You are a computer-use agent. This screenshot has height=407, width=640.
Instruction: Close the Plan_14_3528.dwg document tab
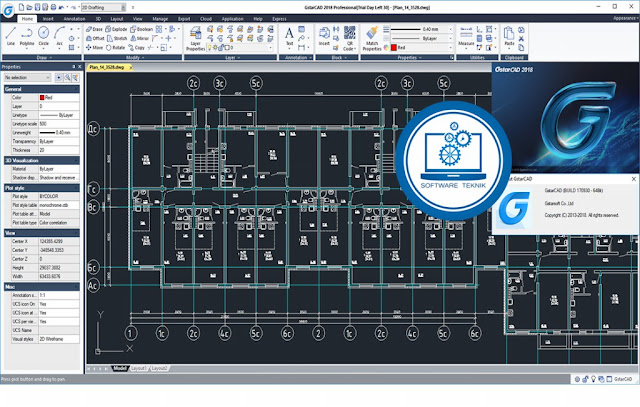pyautogui.click(x=131, y=67)
